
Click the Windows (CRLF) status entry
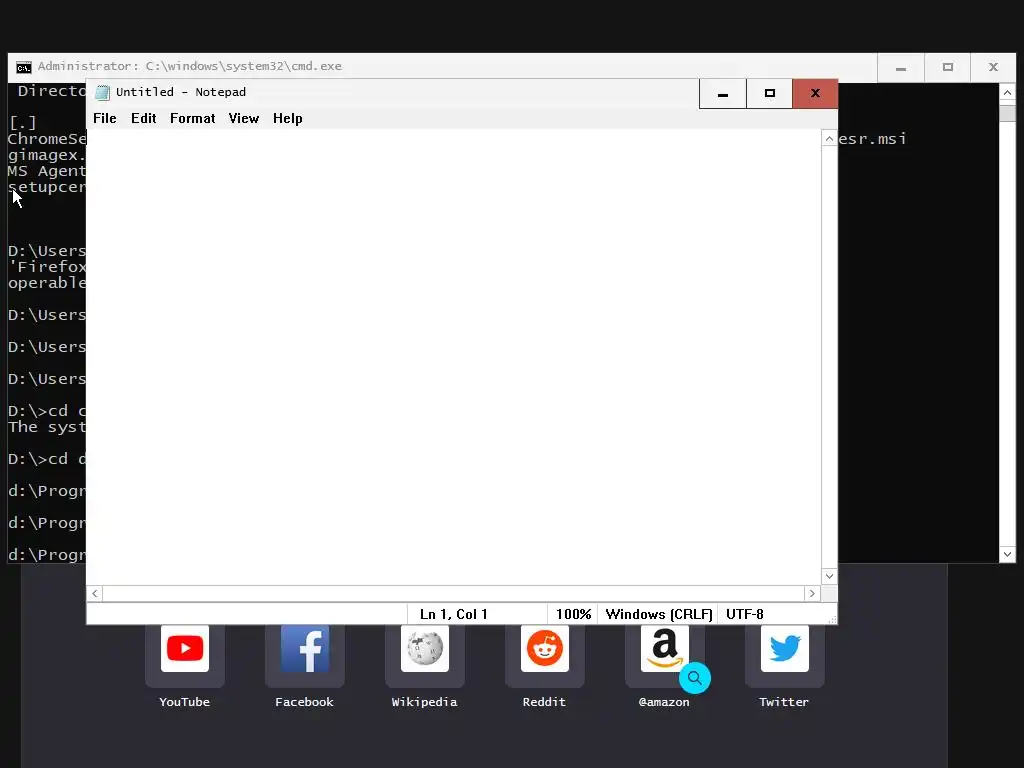click(x=658, y=614)
